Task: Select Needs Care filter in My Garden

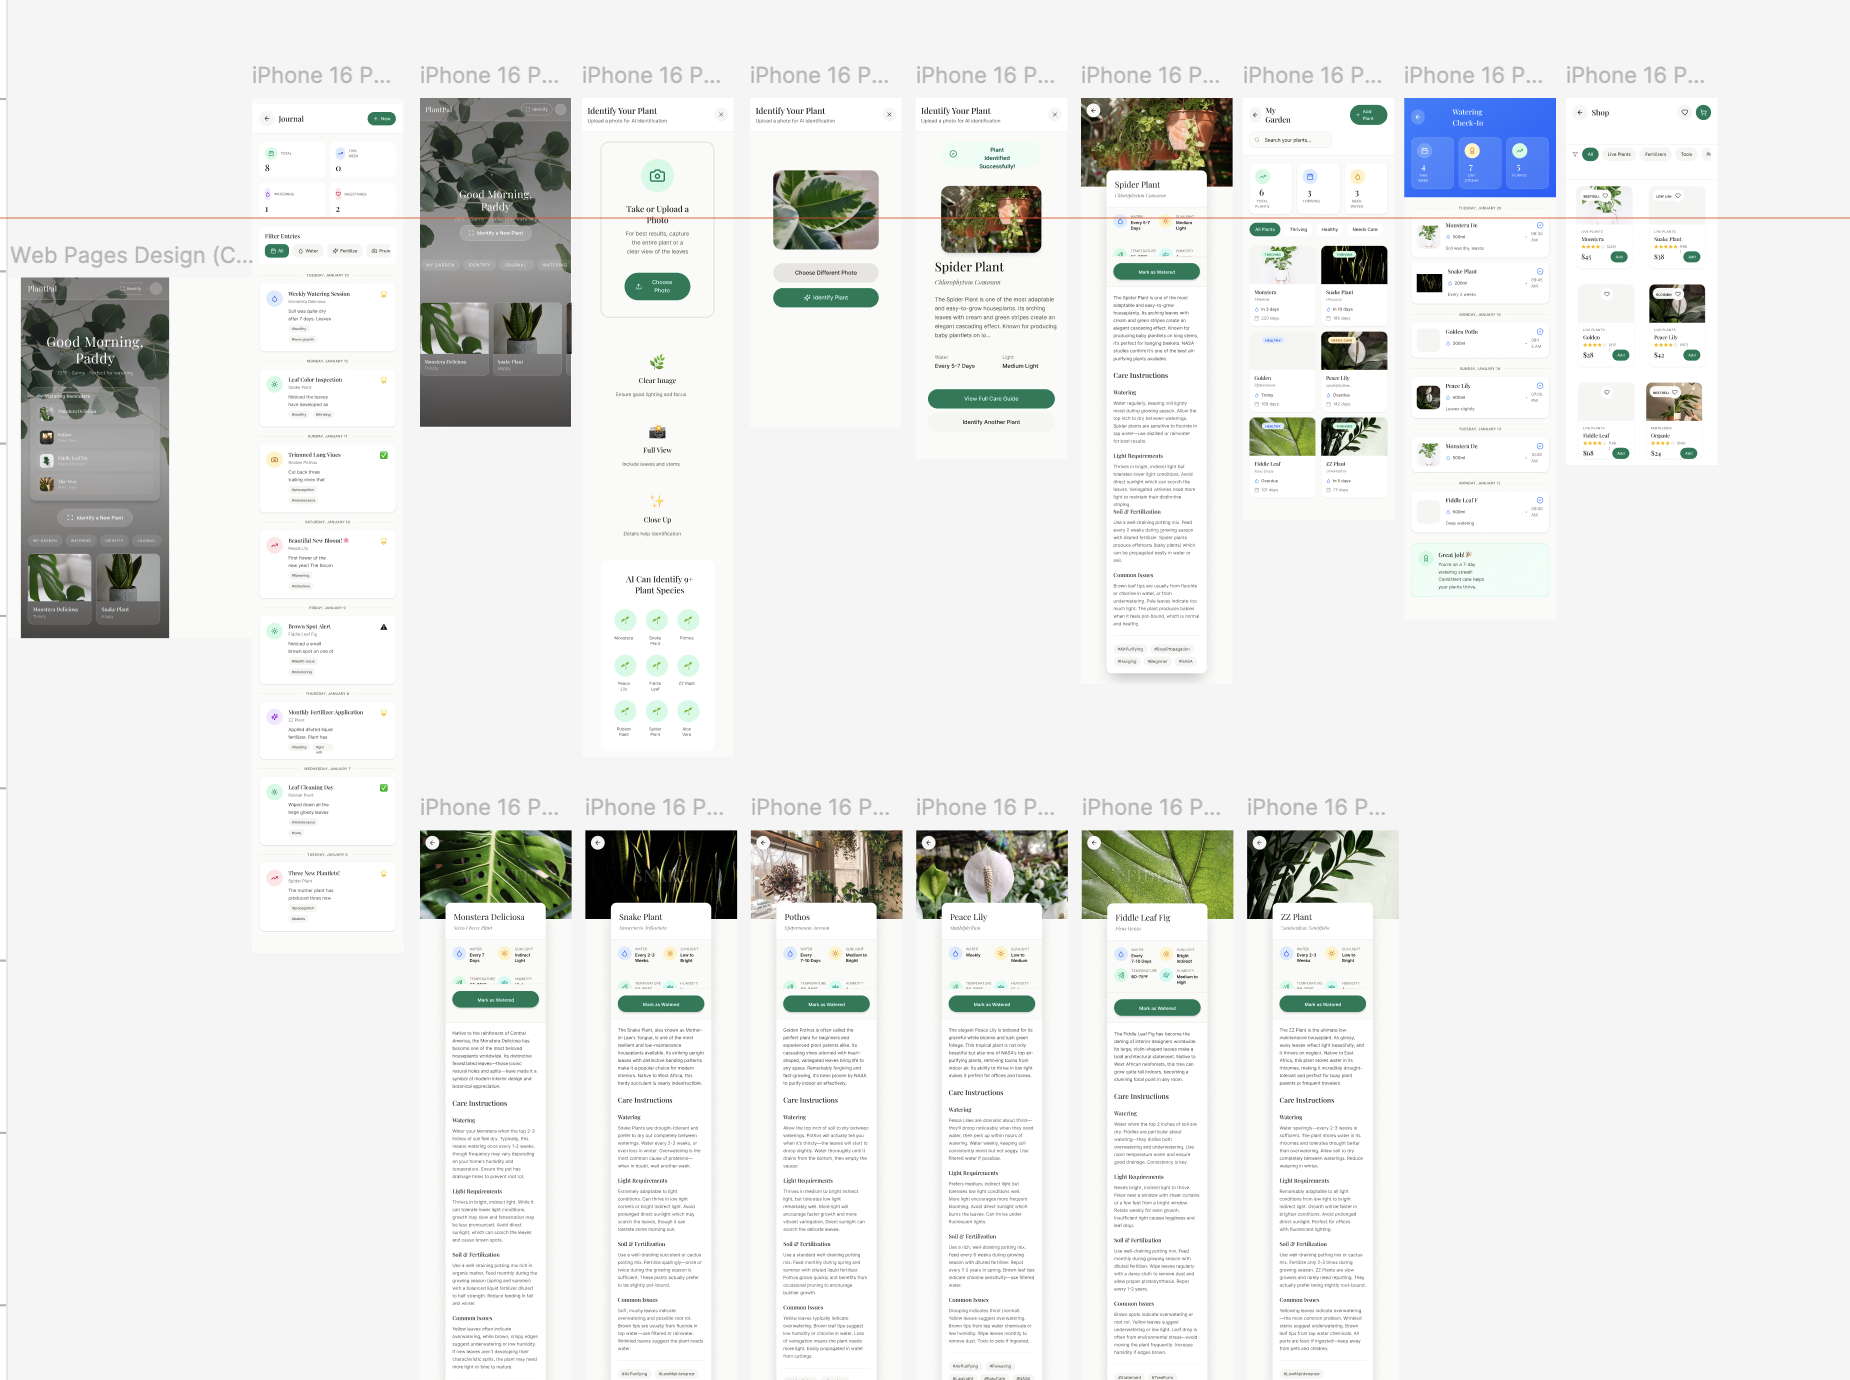Action: tap(1365, 229)
